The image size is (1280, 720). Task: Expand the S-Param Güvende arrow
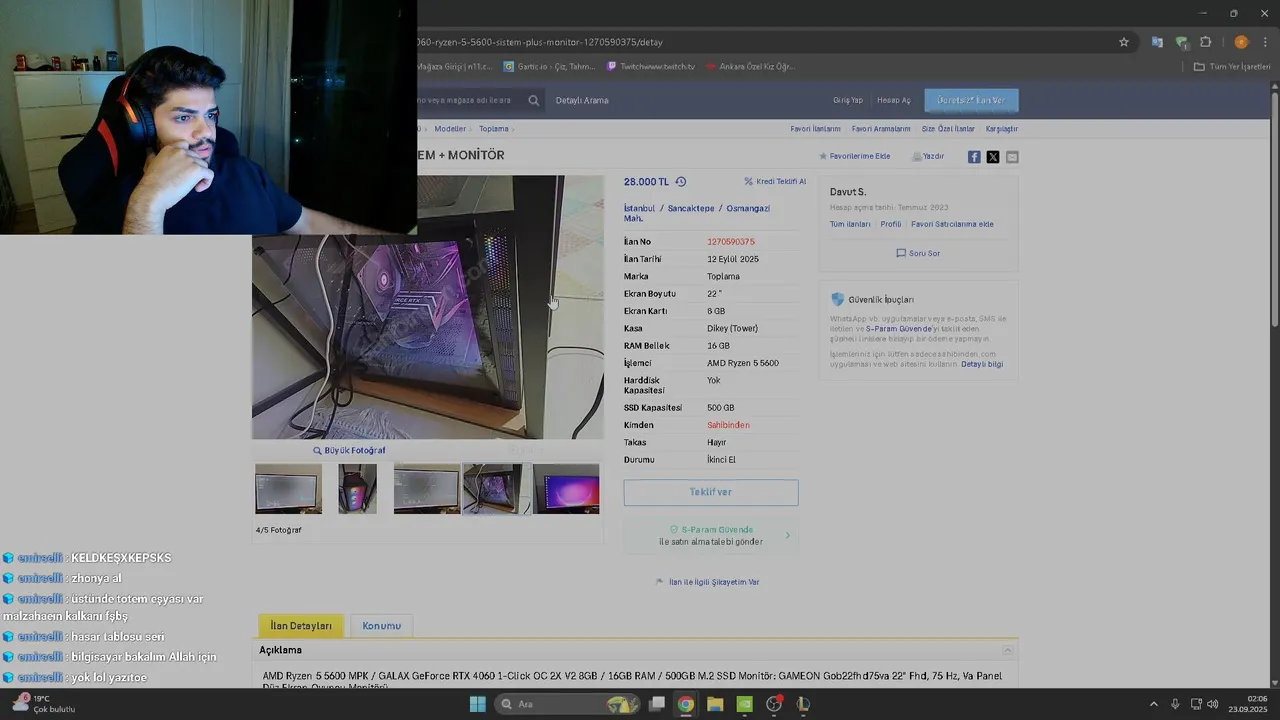point(788,536)
